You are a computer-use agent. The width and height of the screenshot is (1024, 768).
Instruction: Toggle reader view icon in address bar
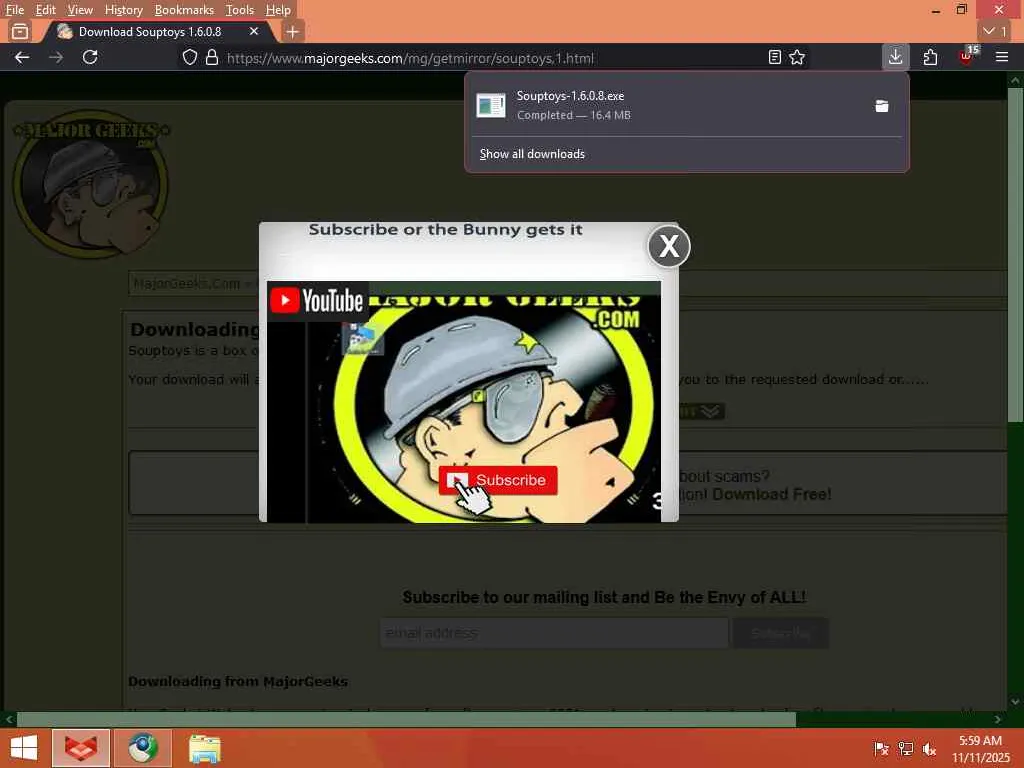[x=775, y=57]
